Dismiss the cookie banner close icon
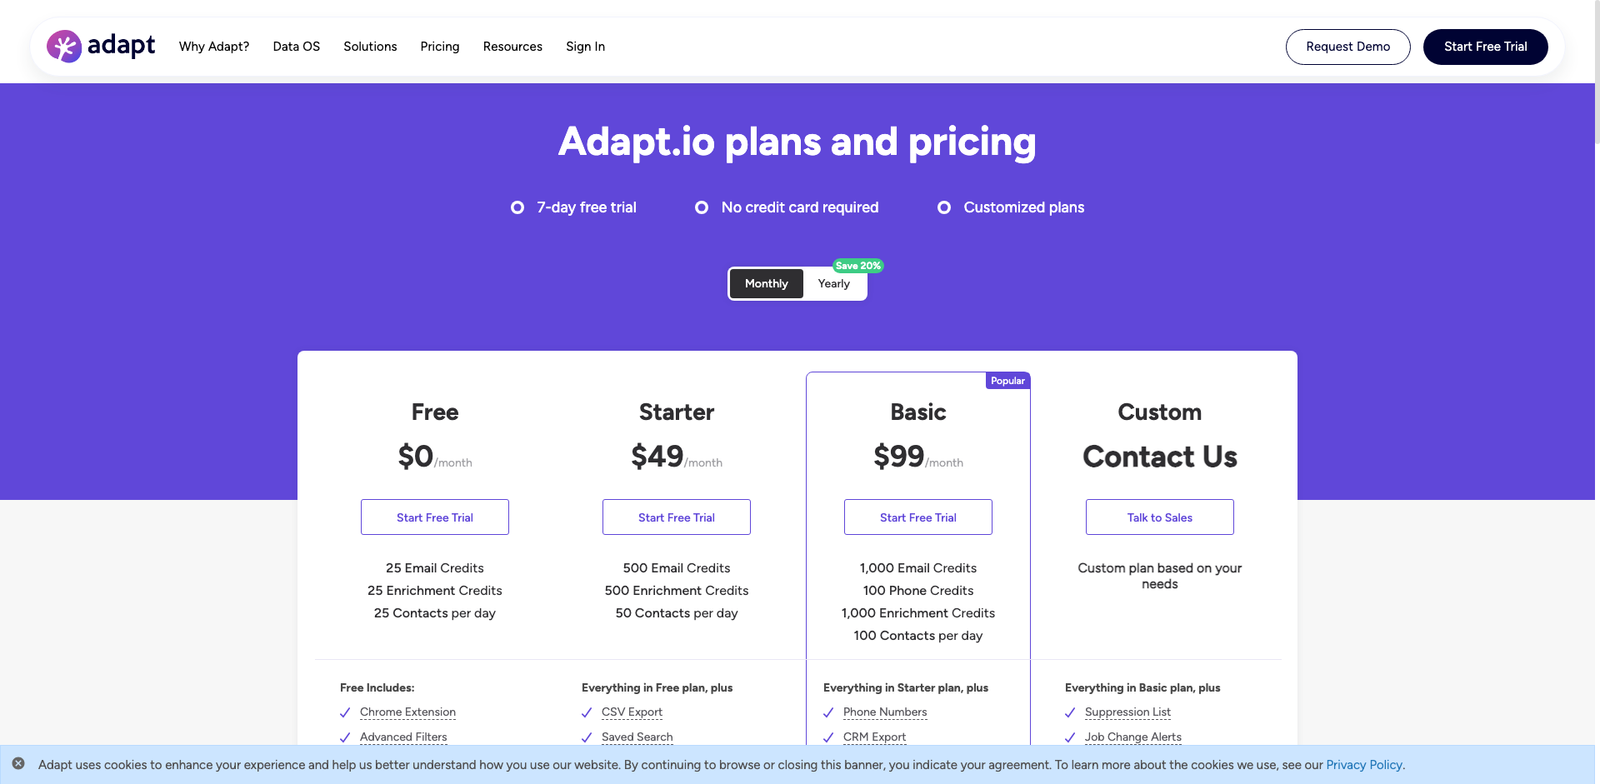Image resolution: width=1600 pixels, height=784 pixels. (18, 764)
